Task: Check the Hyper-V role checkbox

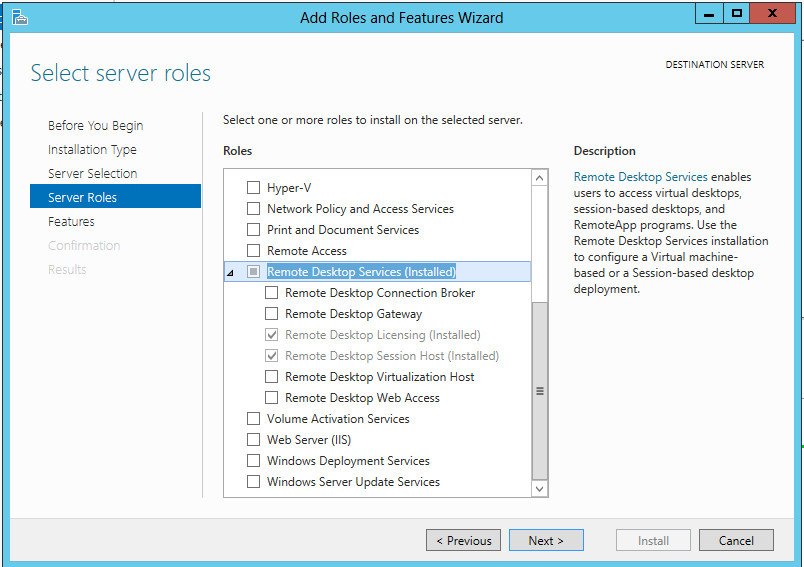Action: (x=253, y=188)
